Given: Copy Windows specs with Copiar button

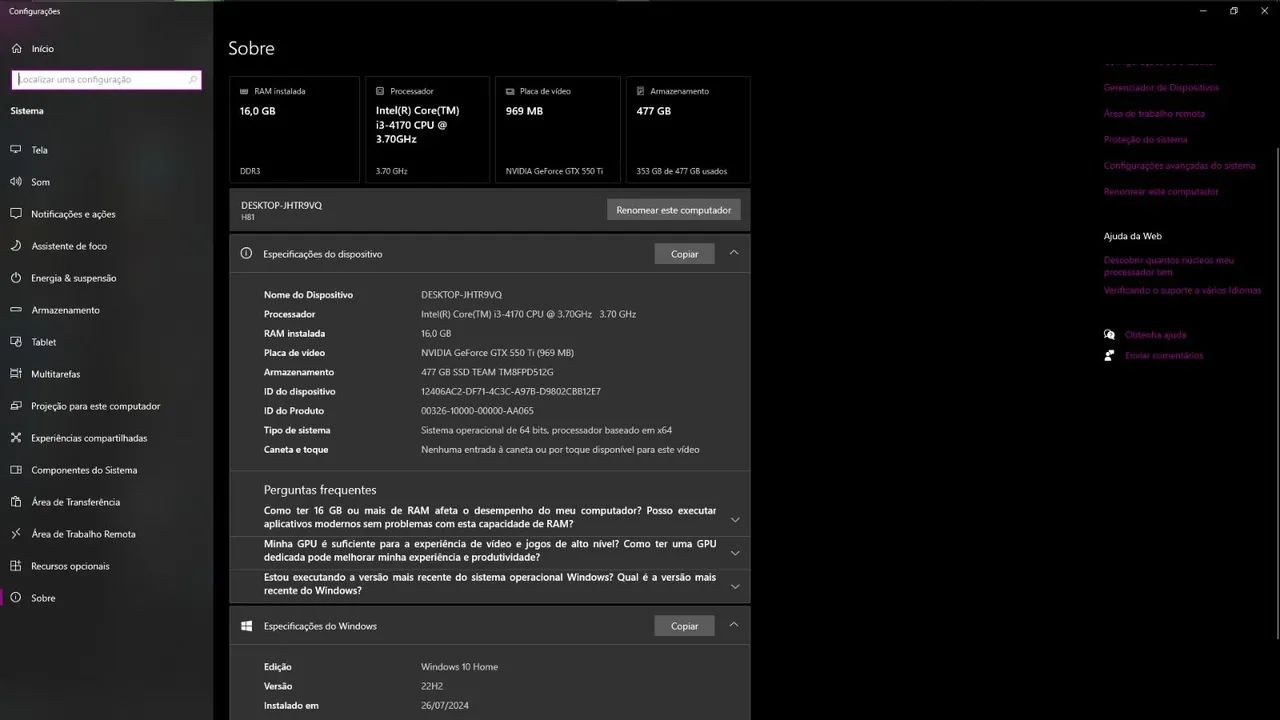Looking at the screenshot, I should point(684,626).
